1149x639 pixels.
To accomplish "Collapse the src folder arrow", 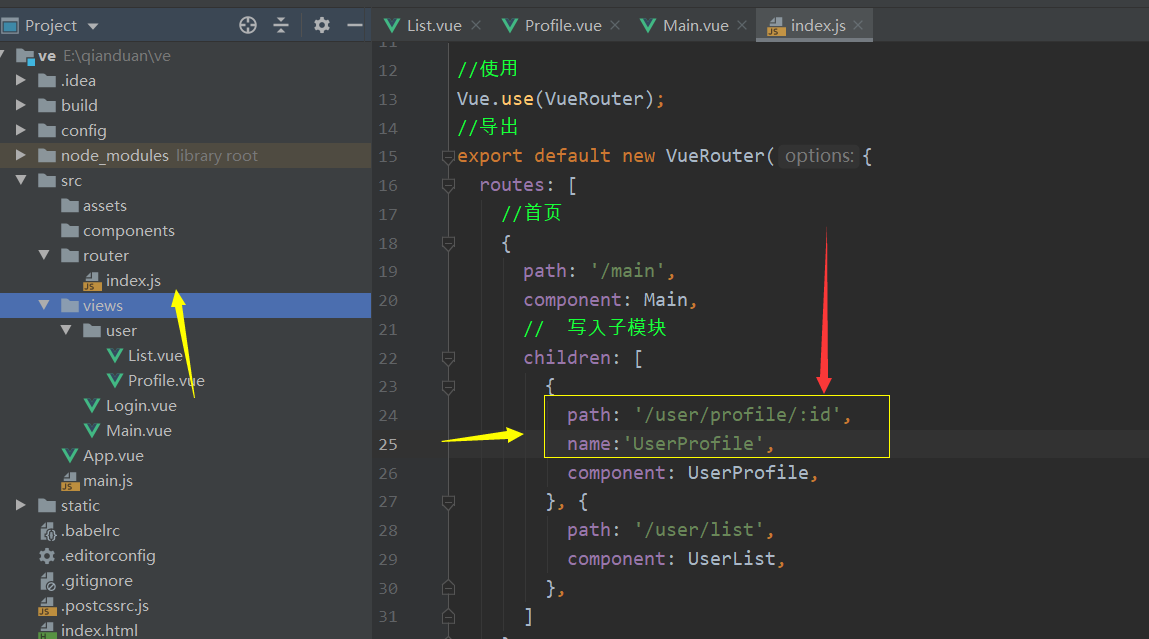I will [x=21, y=180].
